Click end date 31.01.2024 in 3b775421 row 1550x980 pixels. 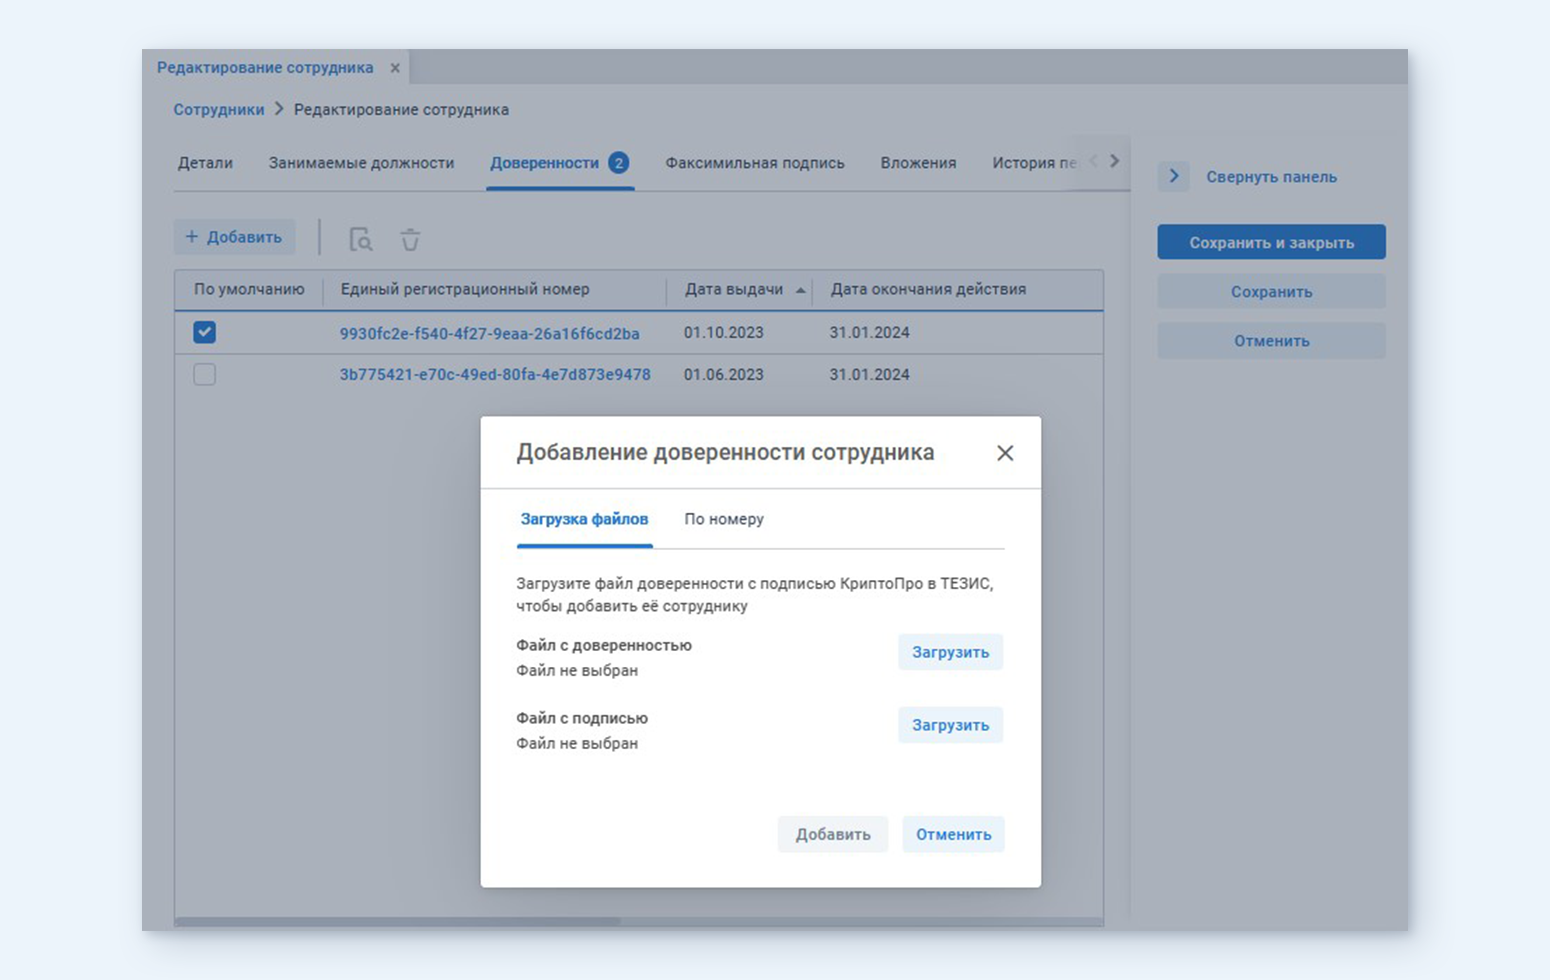pyautogui.click(x=869, y=375)
